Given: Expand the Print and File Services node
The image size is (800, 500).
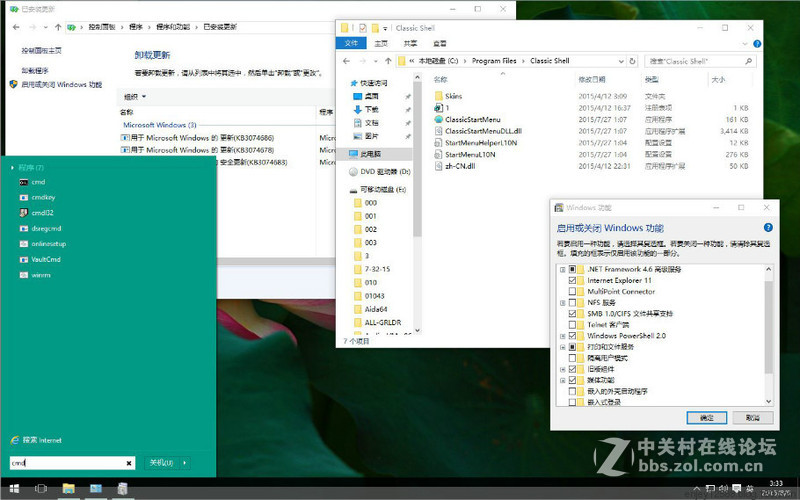Looking at the screenshot, I should tap(563, 347).
